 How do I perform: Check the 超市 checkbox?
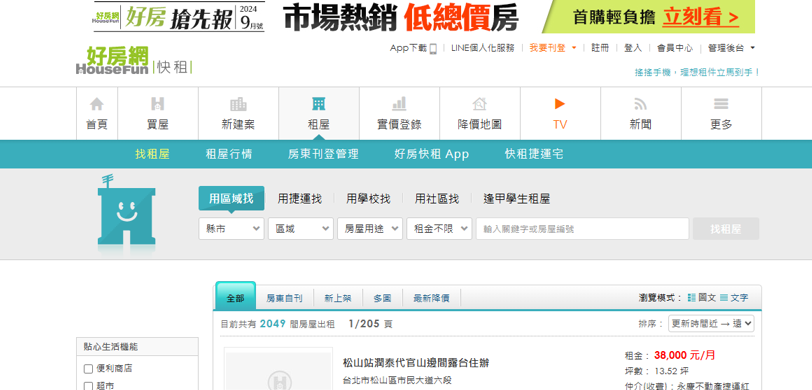(x=89, y=386)
